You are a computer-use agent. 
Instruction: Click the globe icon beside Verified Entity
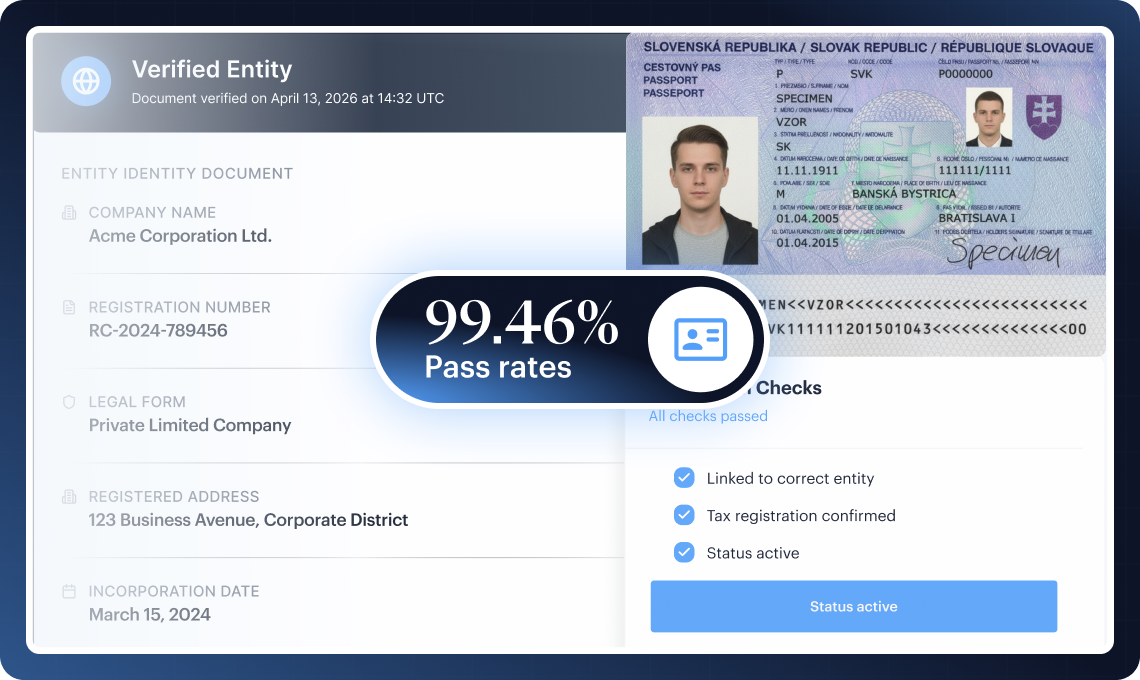[86, 81]
